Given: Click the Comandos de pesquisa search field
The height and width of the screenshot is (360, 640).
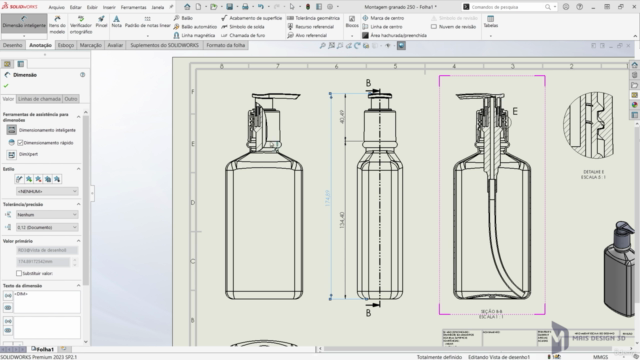Looking at the screenshot, I should coord(508,7).
